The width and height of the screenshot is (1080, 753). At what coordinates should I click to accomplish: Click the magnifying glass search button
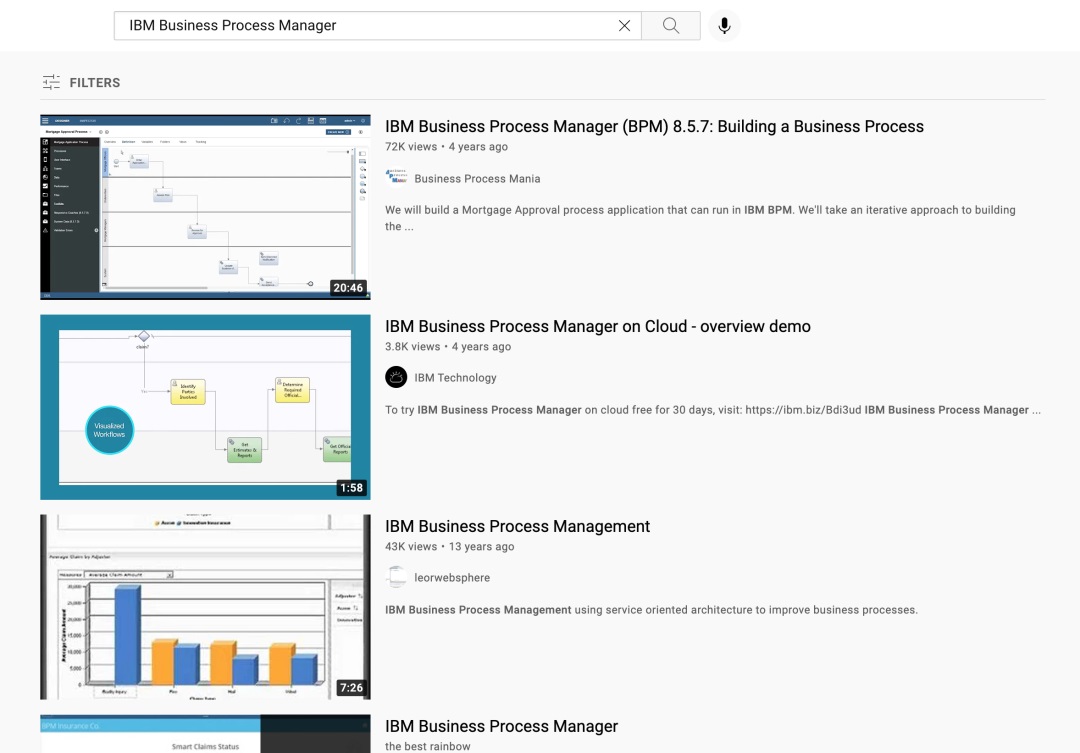click(x=671, y=25)
